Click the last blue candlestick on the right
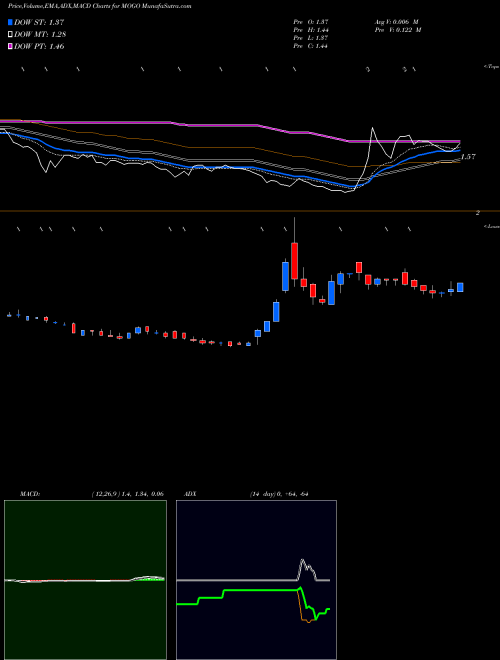Image resolution: width=500 pixels, height=660 pixels. pyautogui.click(x=460, y=287)
